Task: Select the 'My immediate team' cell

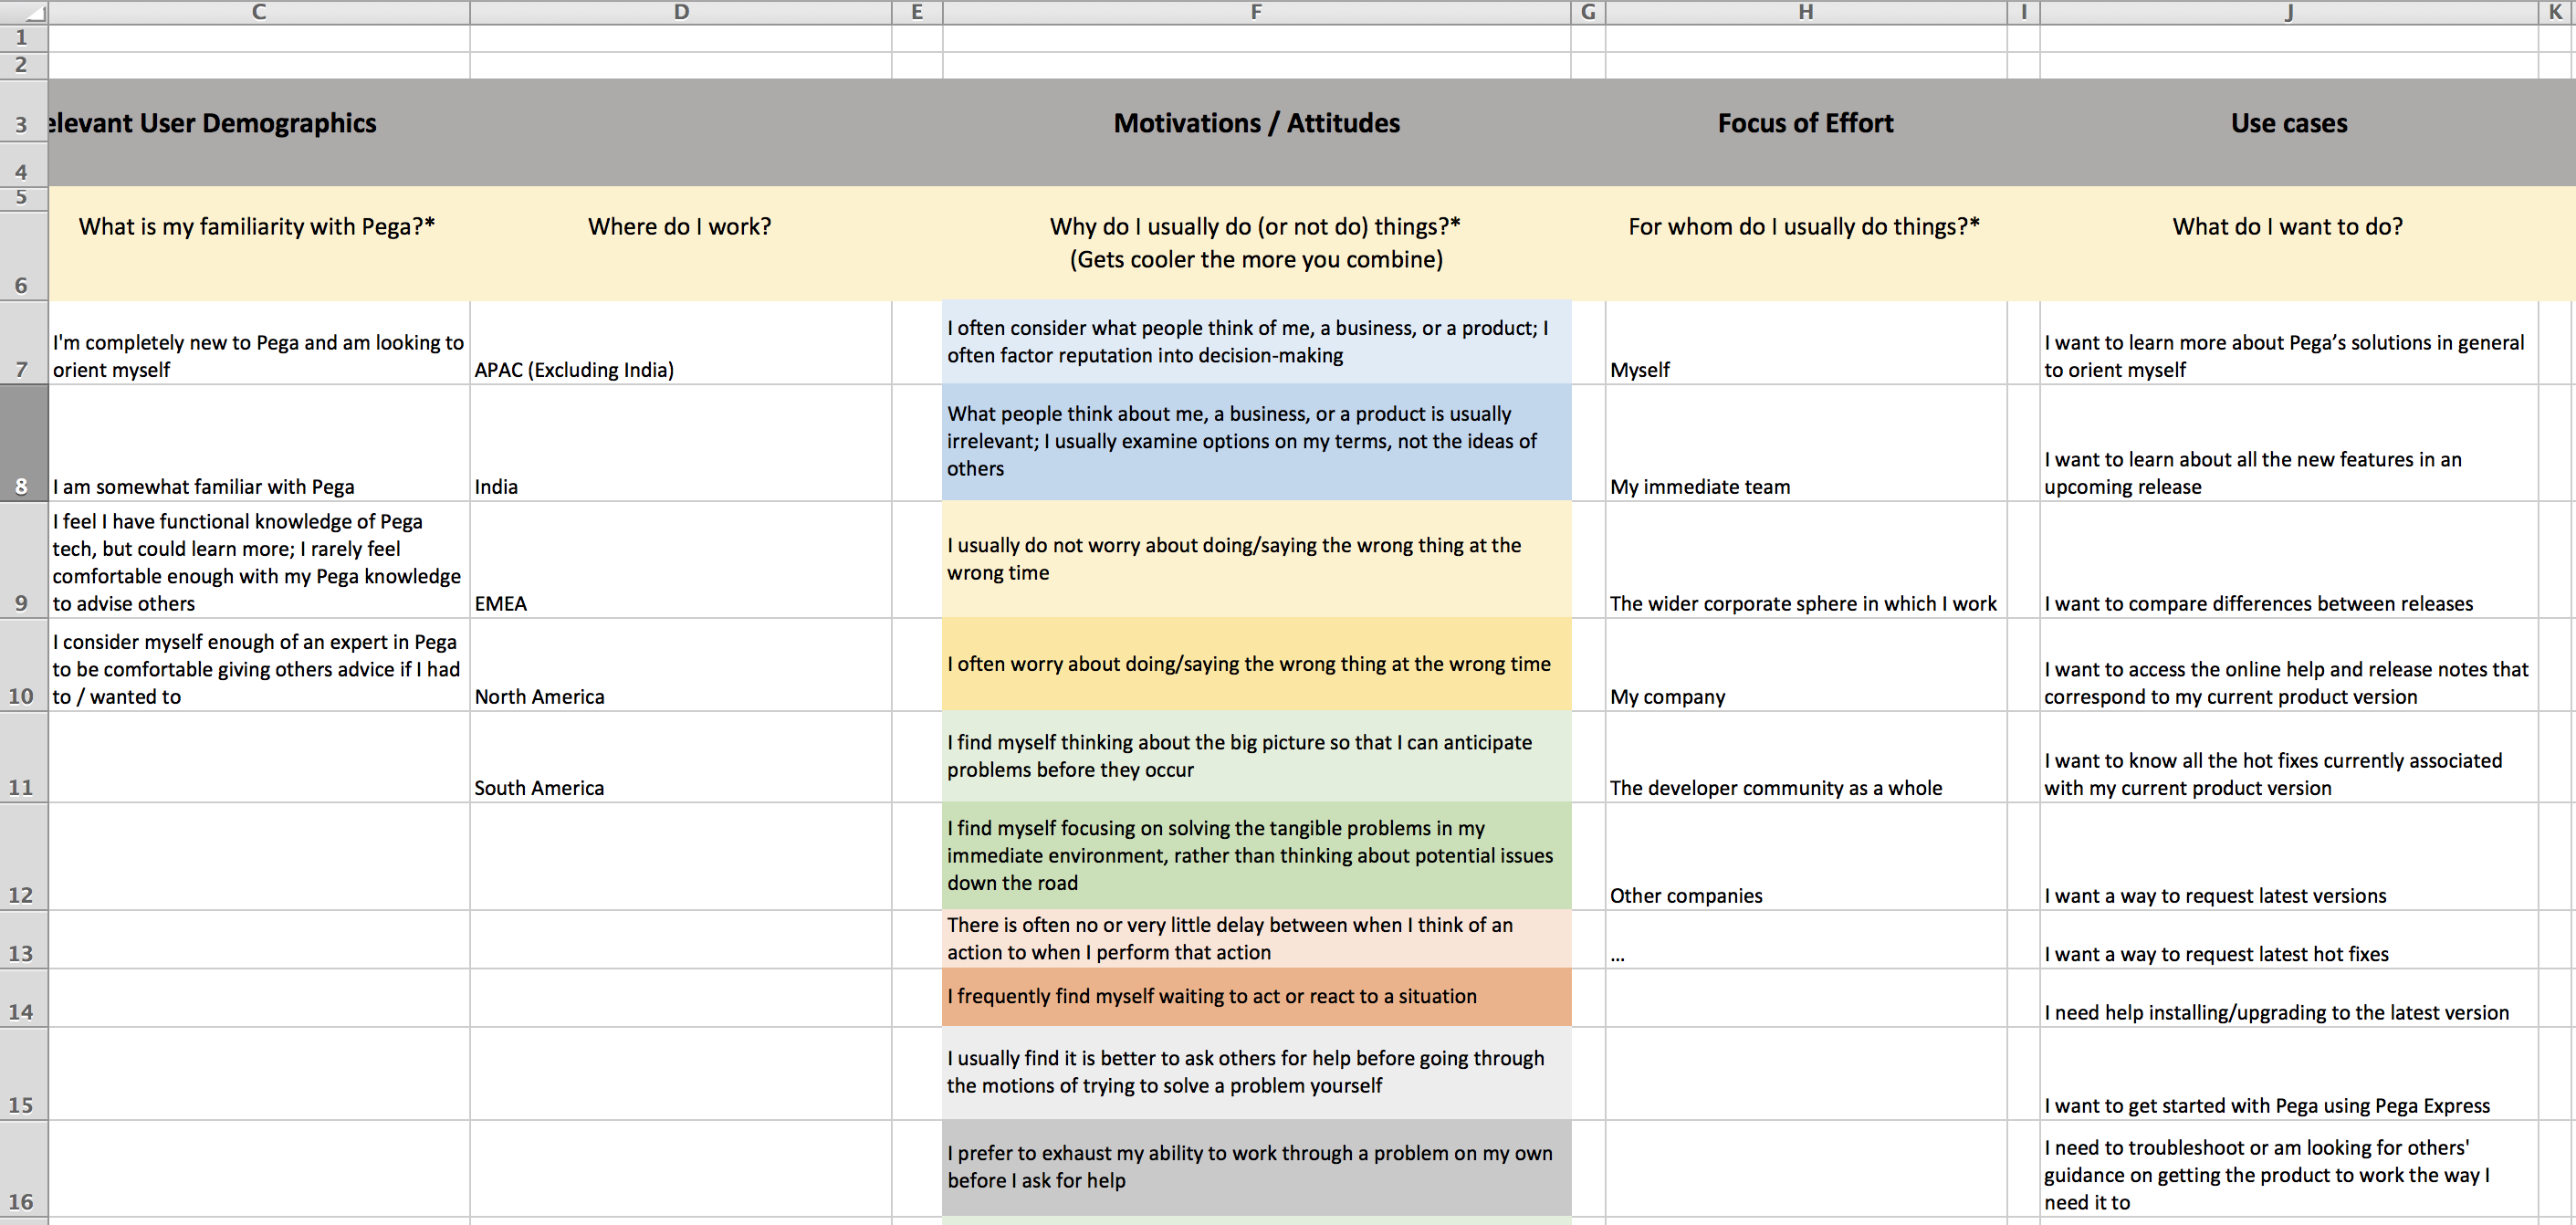Action: [x=1806, y=443]
